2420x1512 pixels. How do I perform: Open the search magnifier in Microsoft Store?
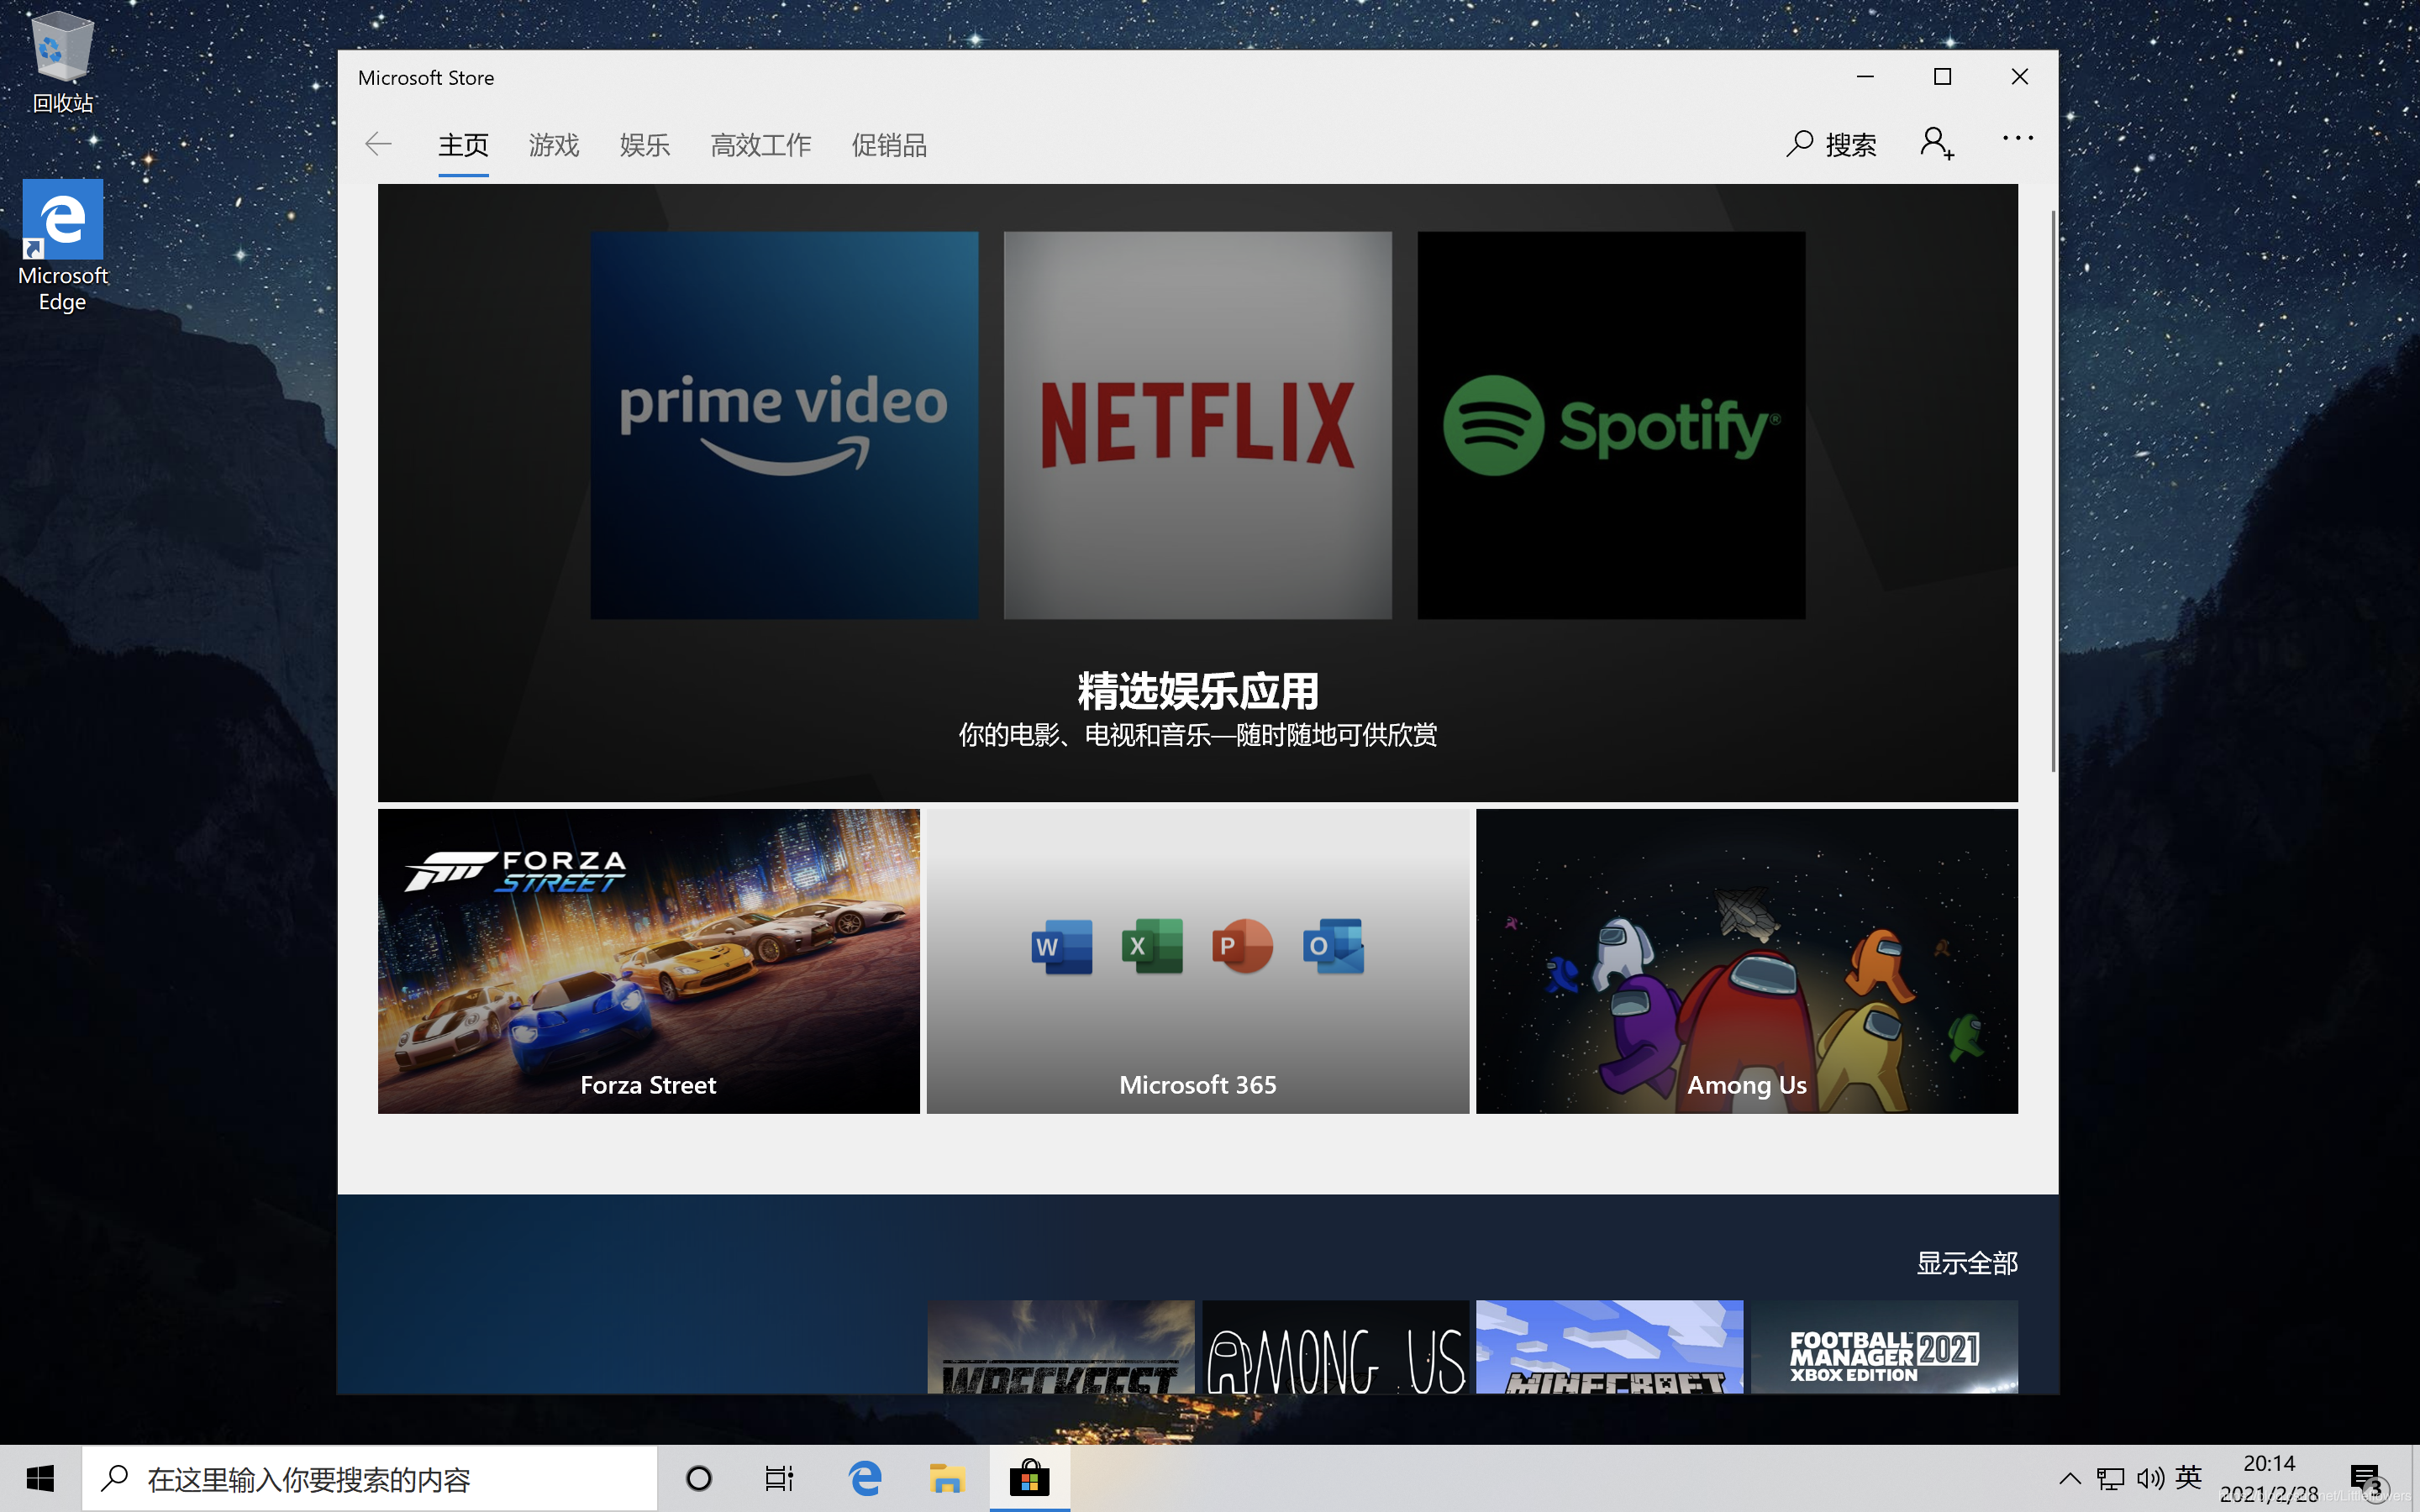pyautogui.click(x=1799, y=145)
